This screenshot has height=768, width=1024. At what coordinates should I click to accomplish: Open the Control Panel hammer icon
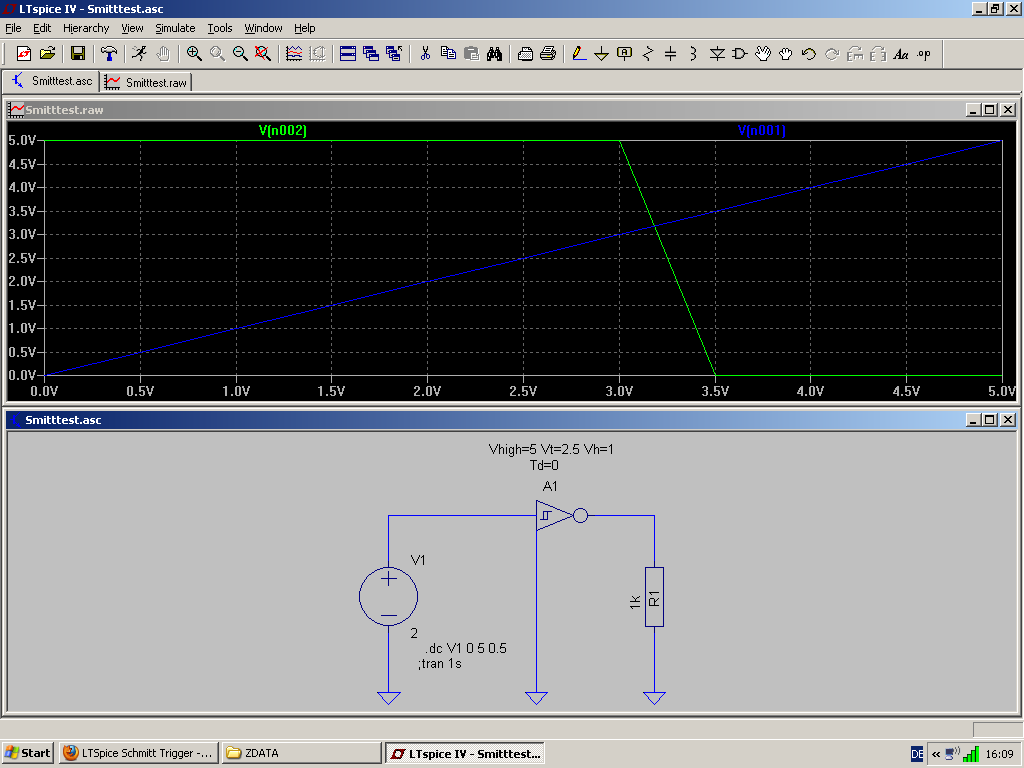pos(109,54)
